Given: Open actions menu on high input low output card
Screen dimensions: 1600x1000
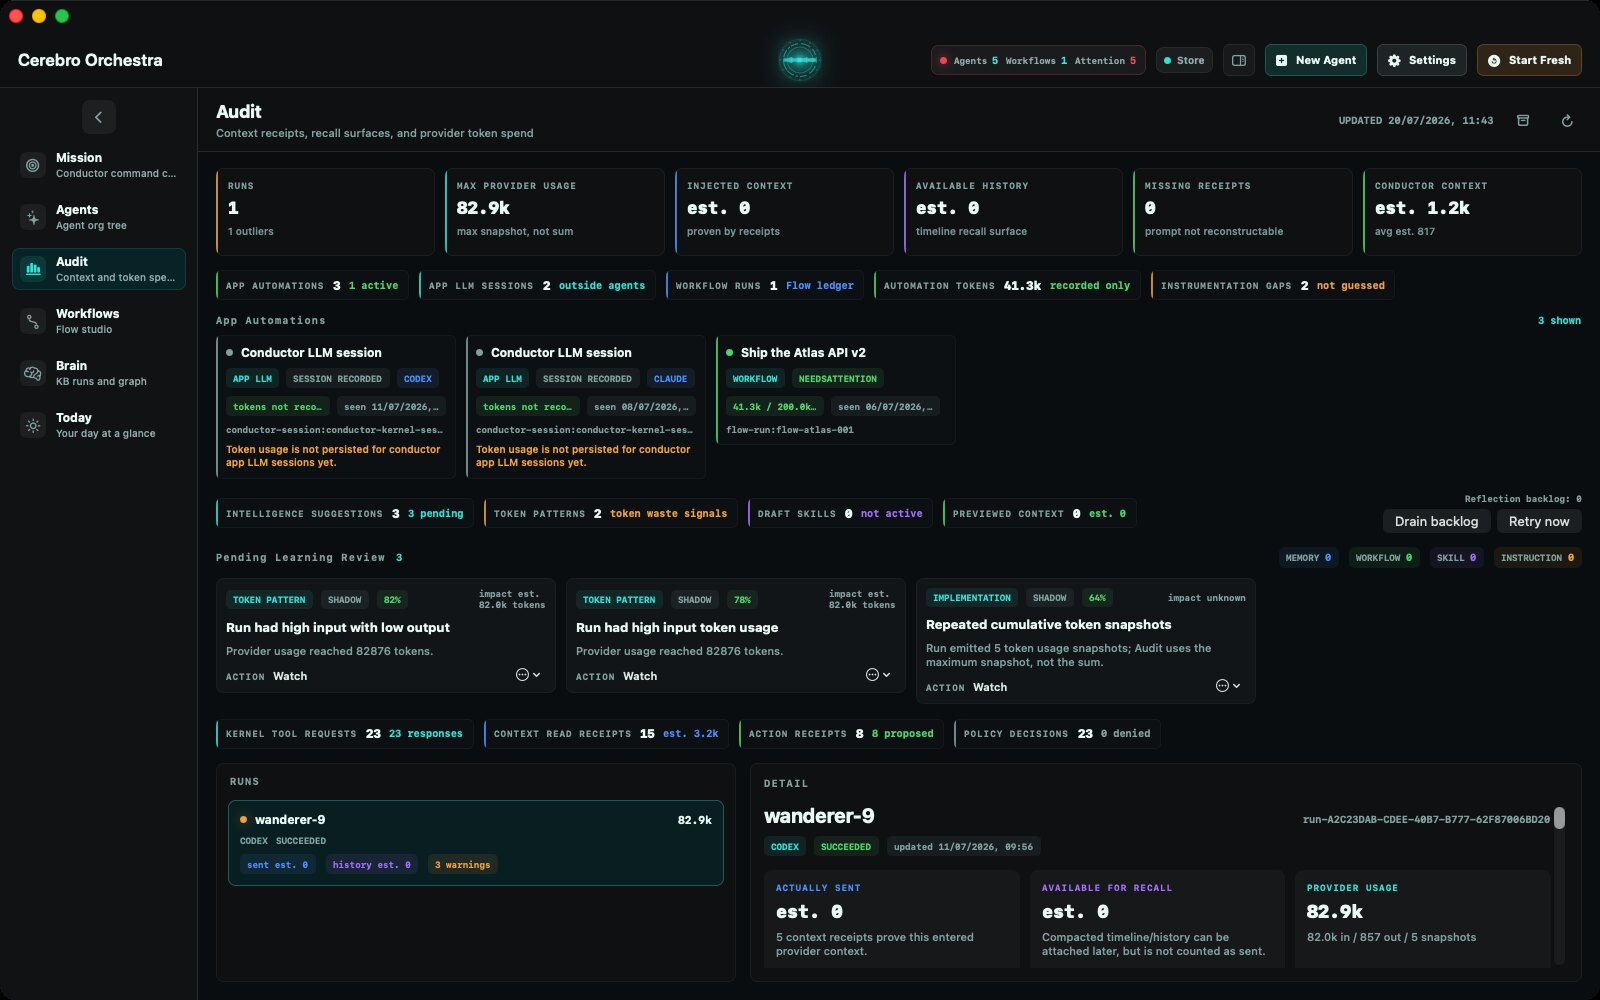Looking at the screenshot, I should point(528,675).
